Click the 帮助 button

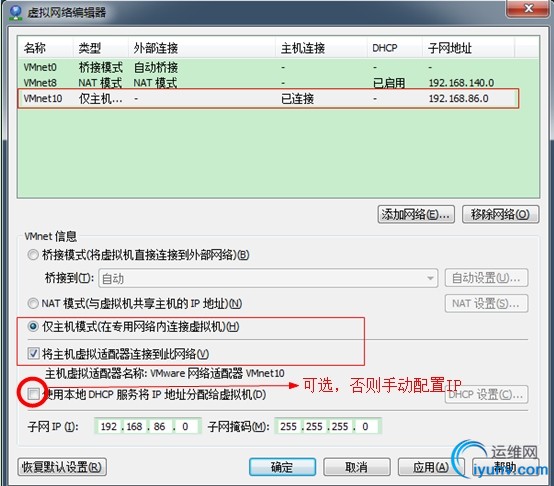(505, 467)
